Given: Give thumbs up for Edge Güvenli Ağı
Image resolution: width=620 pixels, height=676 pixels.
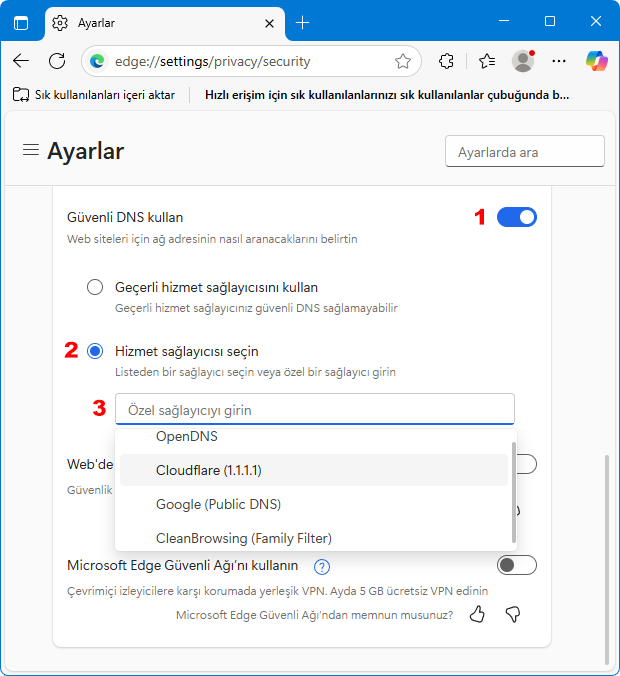Looking at the screenshot, I should tap(477, 614).
